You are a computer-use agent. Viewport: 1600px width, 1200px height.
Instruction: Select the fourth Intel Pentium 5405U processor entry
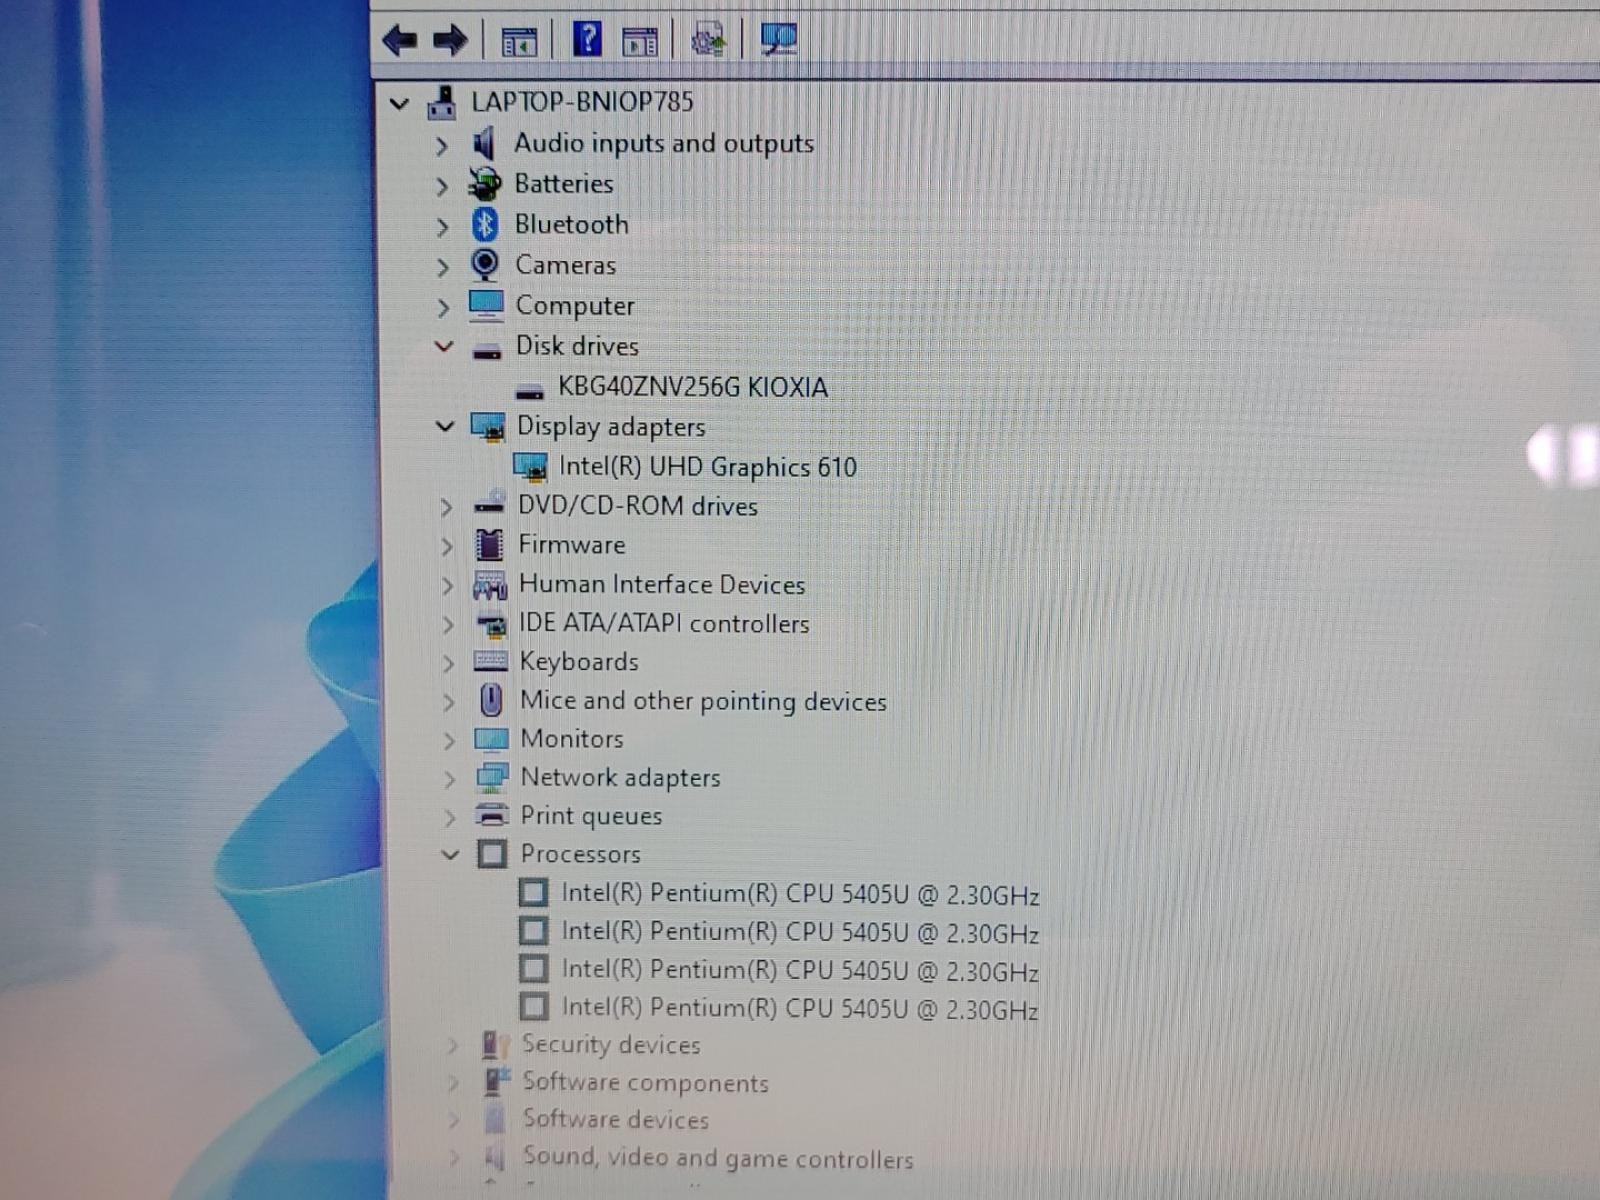click(x=800, y=1008)
